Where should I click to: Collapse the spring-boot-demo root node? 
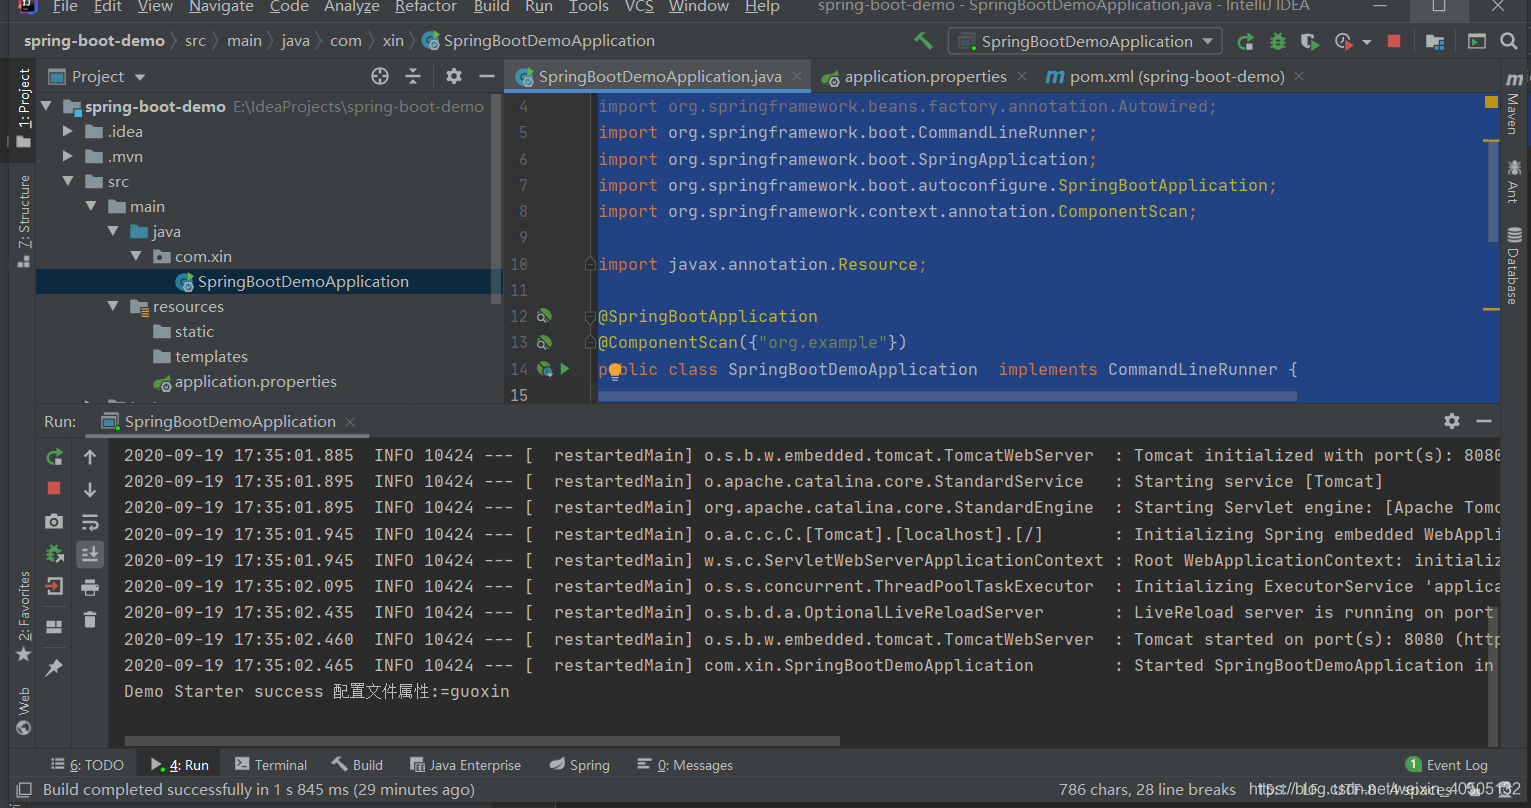45,106
